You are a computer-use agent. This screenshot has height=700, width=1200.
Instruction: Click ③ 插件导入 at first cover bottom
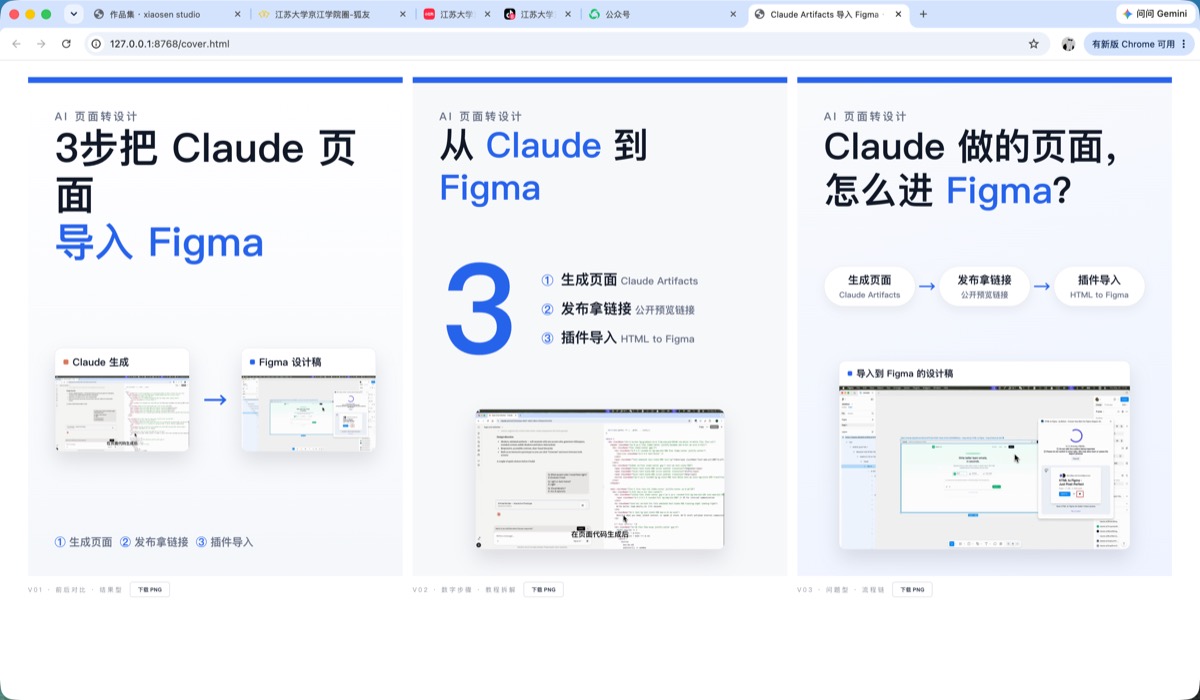(x=224, y=542)
